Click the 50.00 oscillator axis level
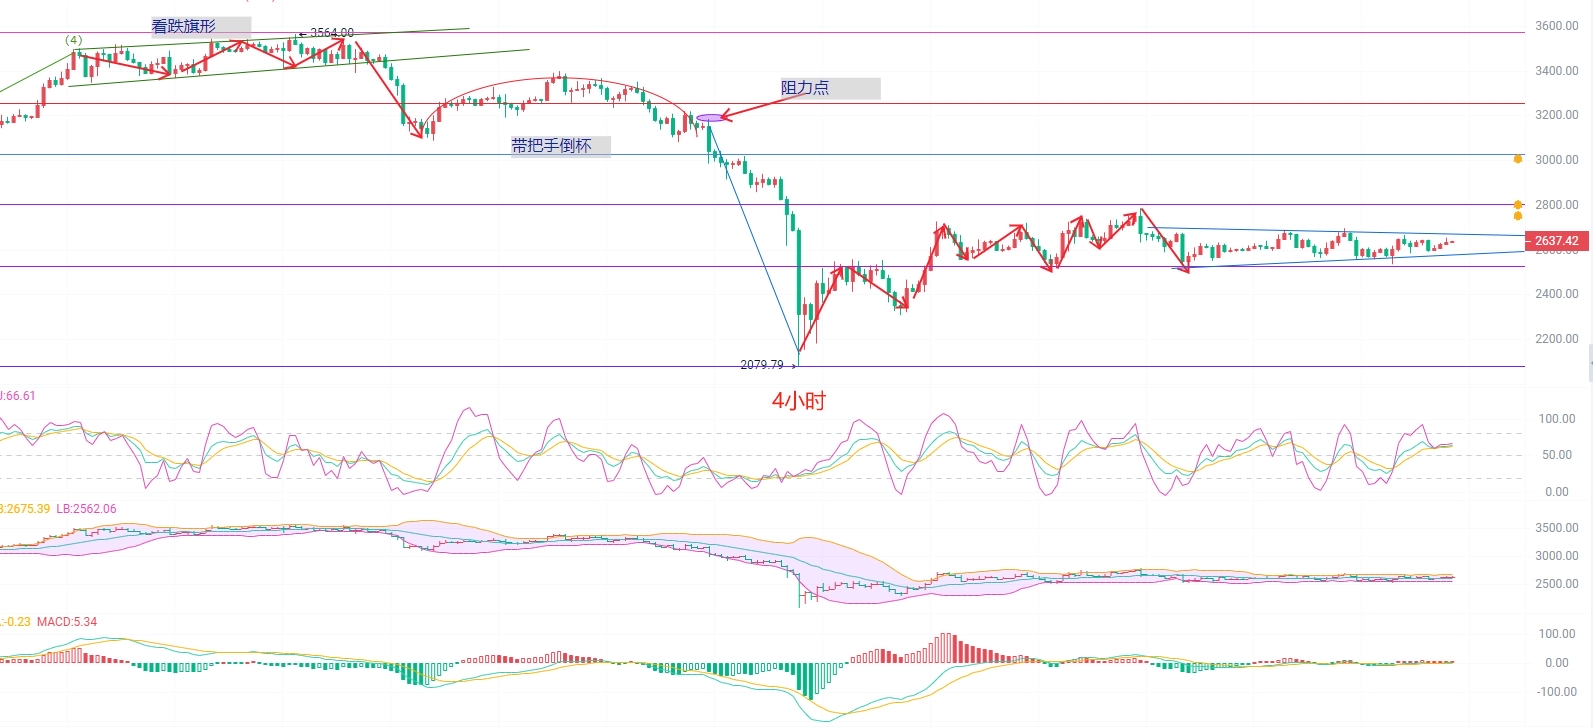 click(1556, 455)
